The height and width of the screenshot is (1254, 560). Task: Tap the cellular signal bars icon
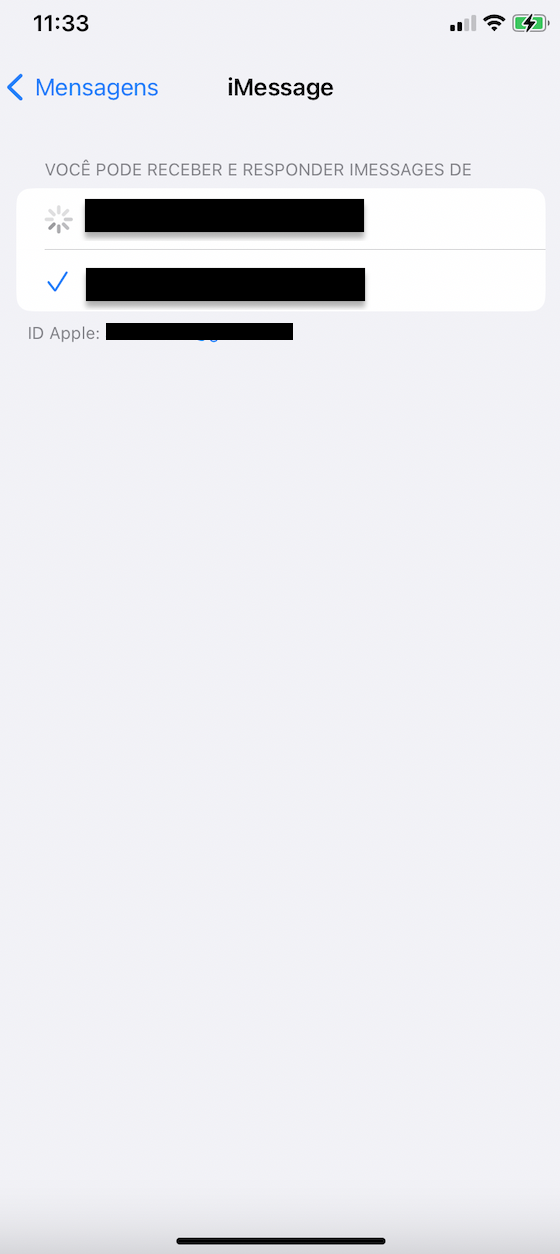pyautogui.click(x=463, y=24)
